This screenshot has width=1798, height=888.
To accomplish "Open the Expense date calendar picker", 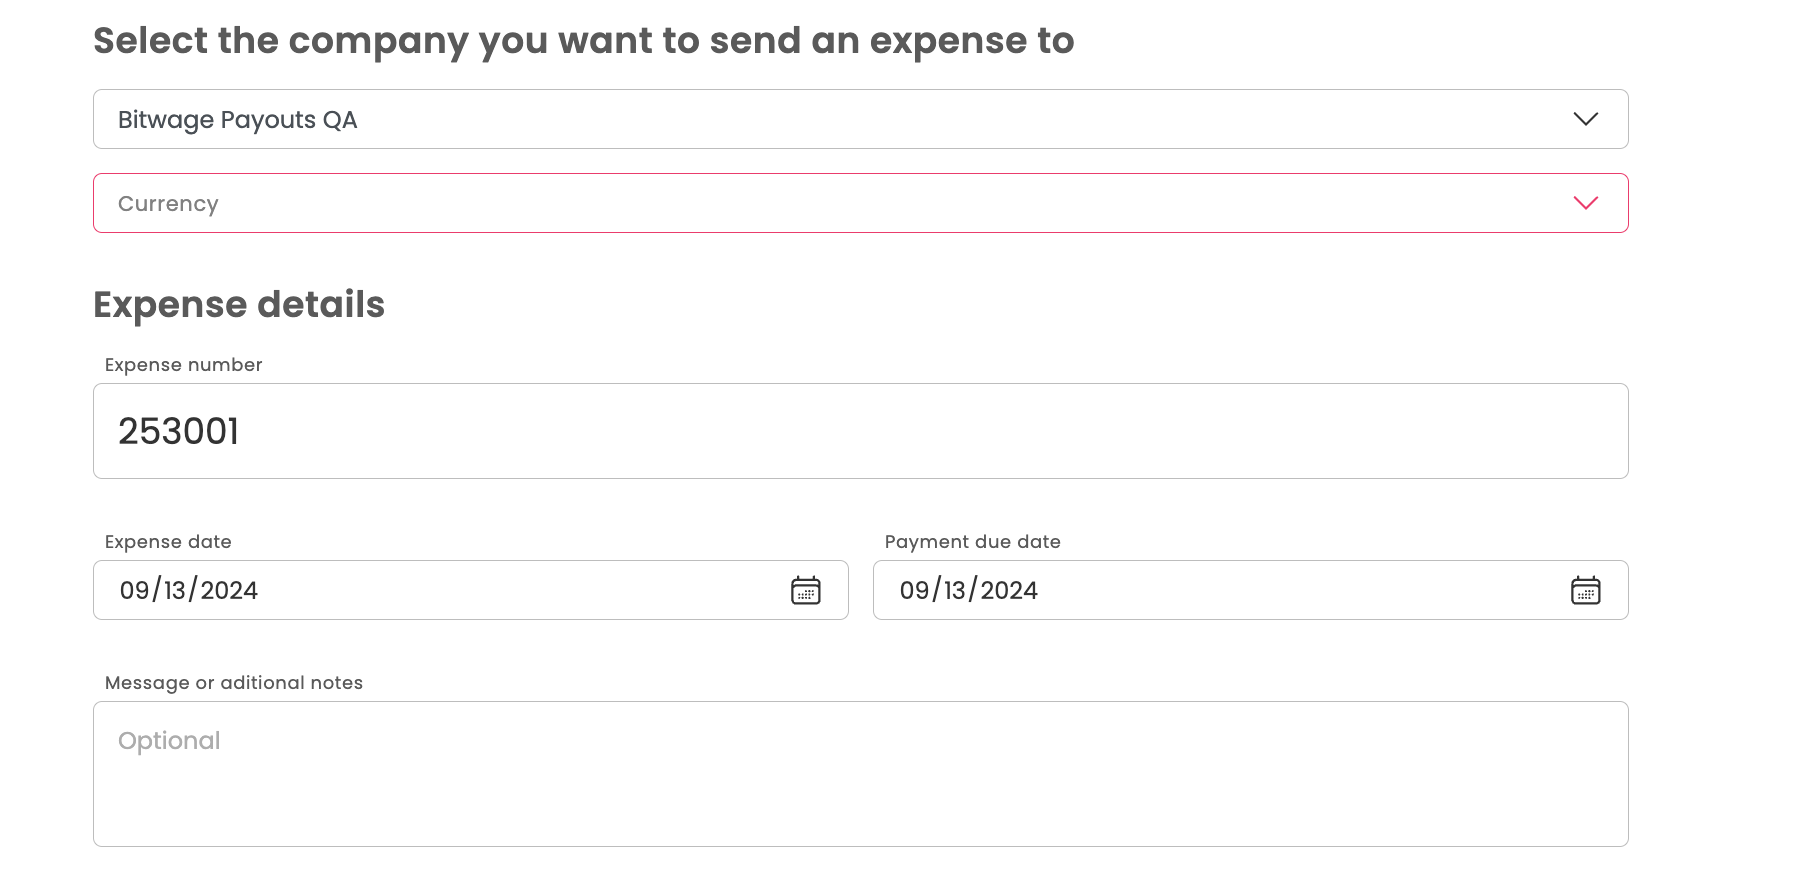I will click(805, 590).
